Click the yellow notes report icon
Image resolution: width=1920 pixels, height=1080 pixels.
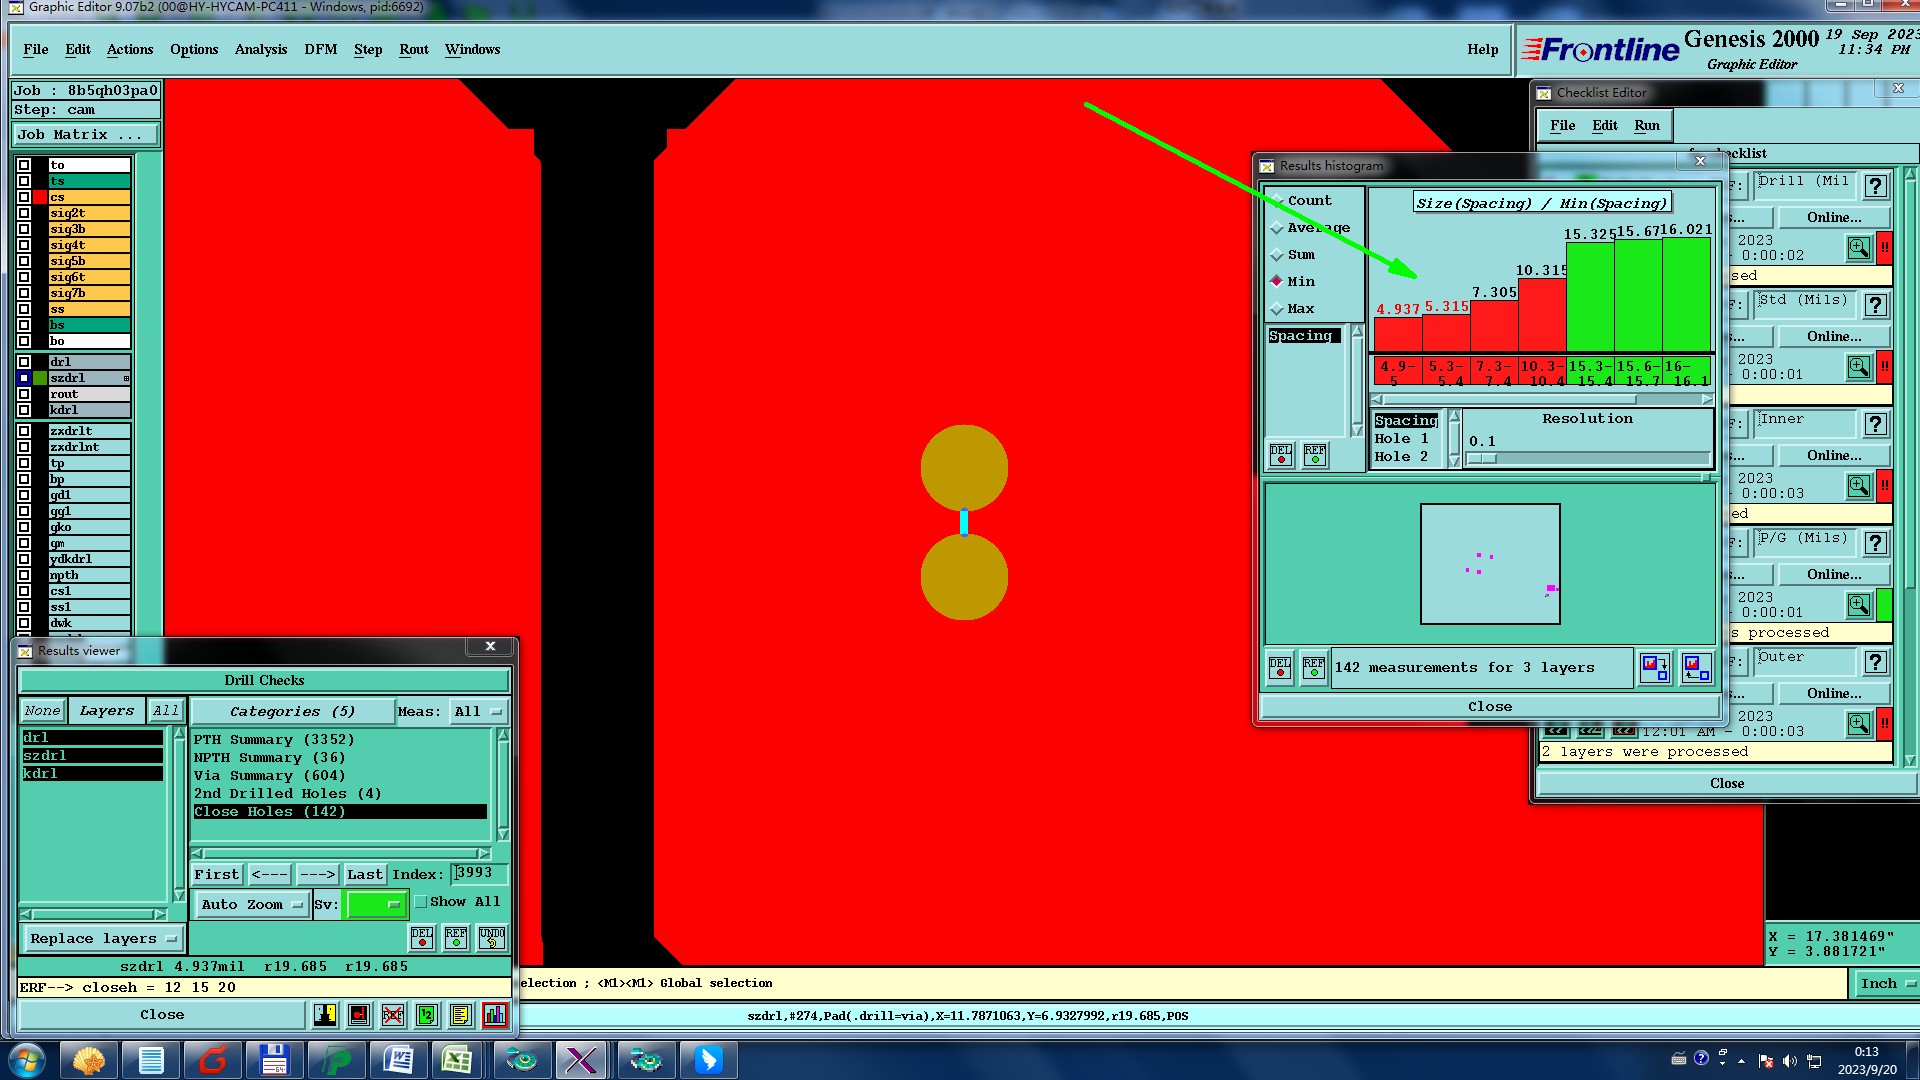pos(460,1015)
